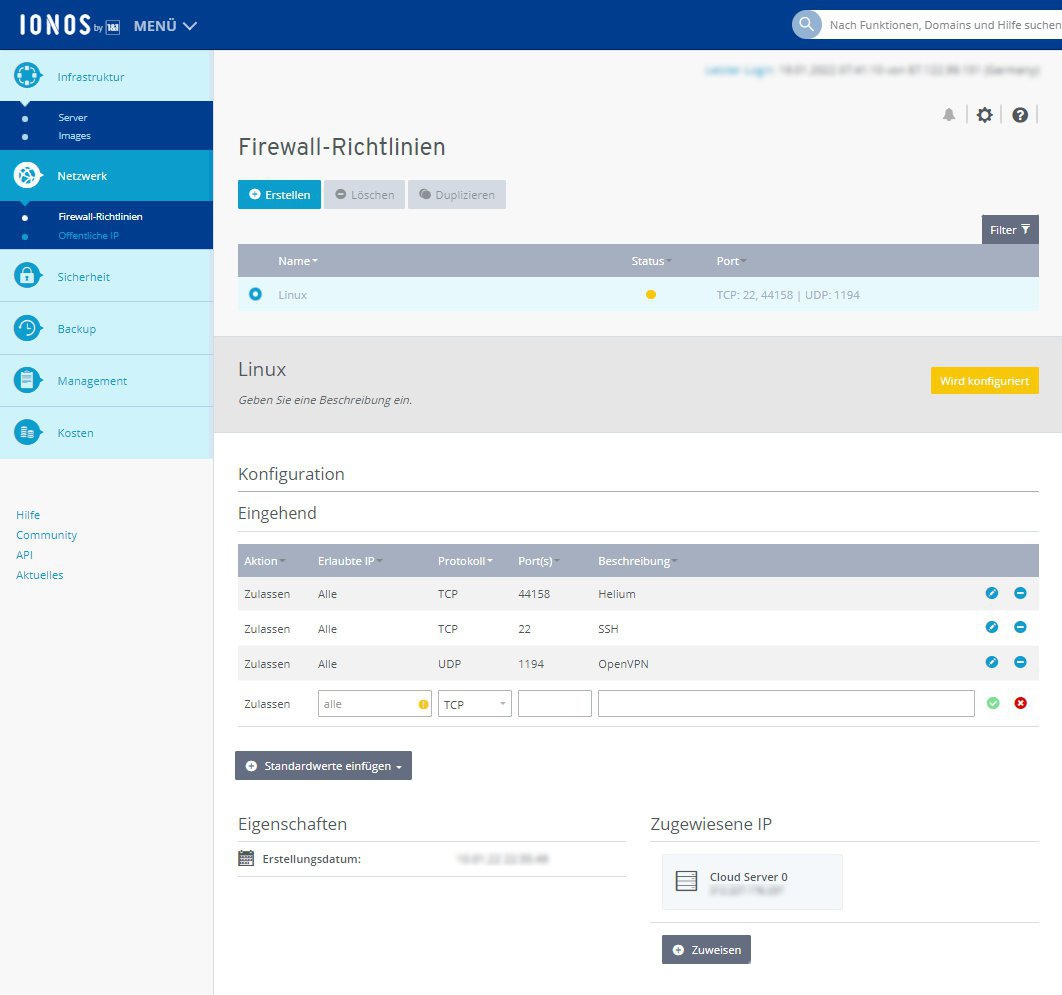Edit the Helium rule with pencil icon

pyautogui.click(x=992, y=593)
